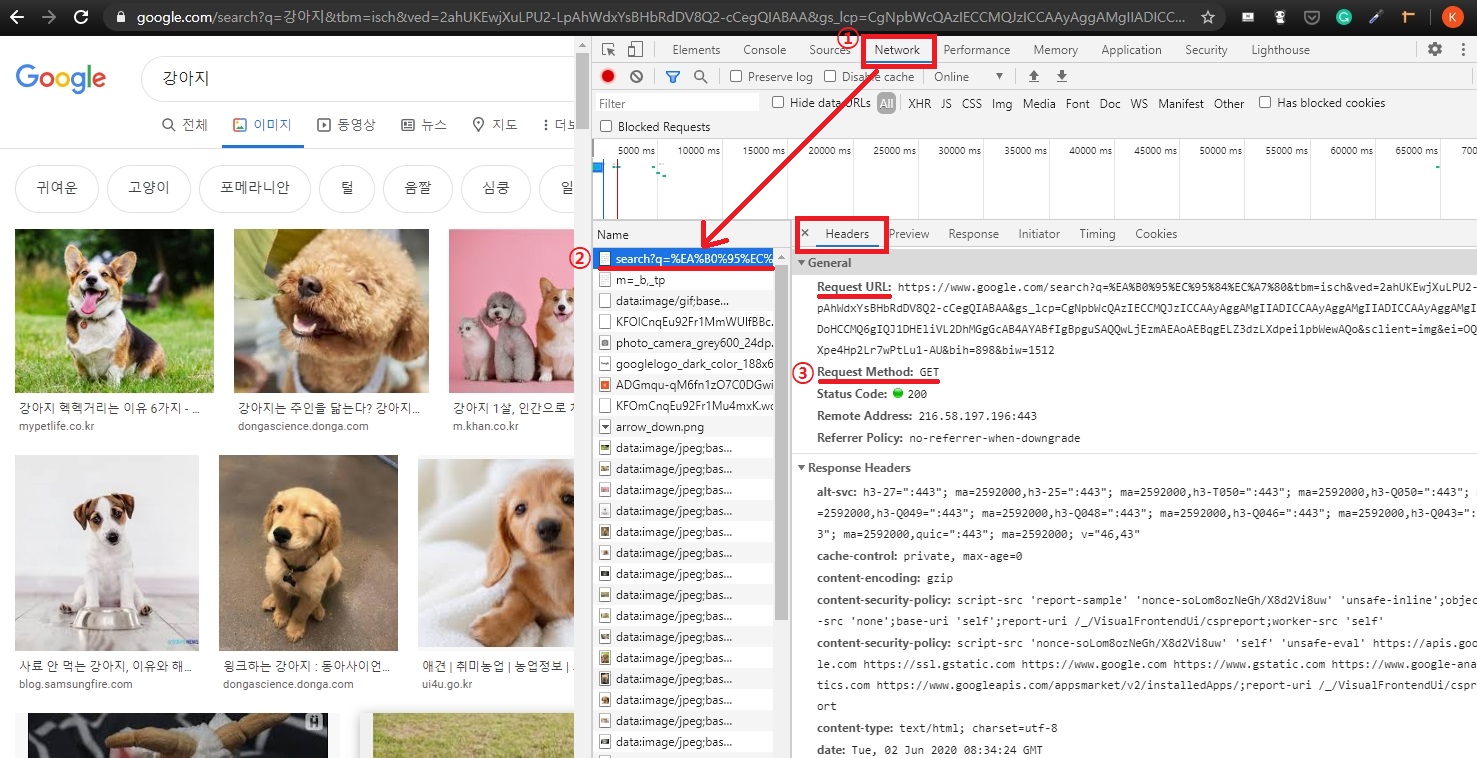Open Google 동영상 (videos) search tab

(346, 125)
